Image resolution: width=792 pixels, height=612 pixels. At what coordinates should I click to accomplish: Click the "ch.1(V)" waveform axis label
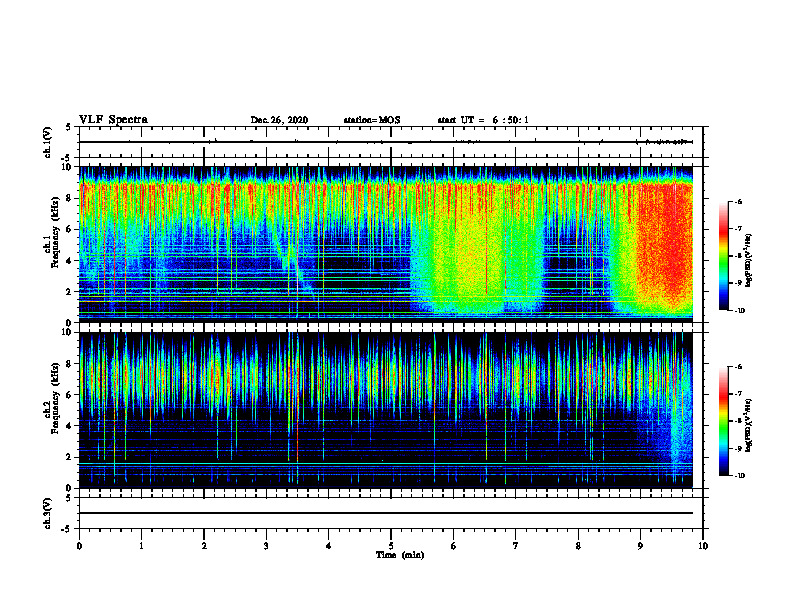48,142
